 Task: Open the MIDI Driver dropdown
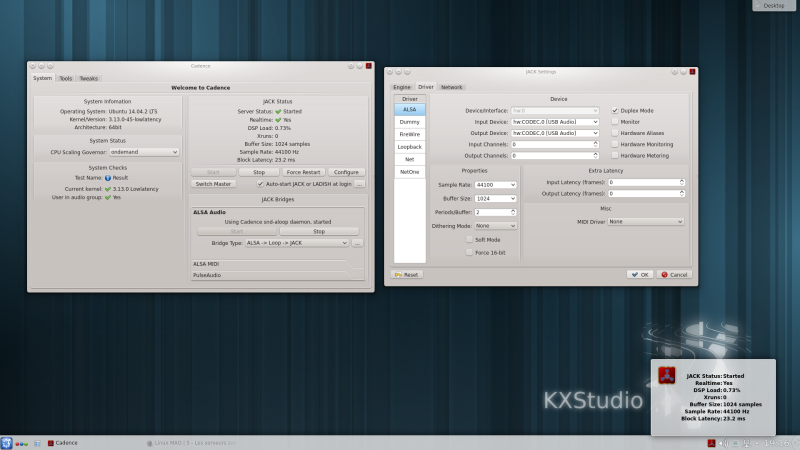click(646, 221)
